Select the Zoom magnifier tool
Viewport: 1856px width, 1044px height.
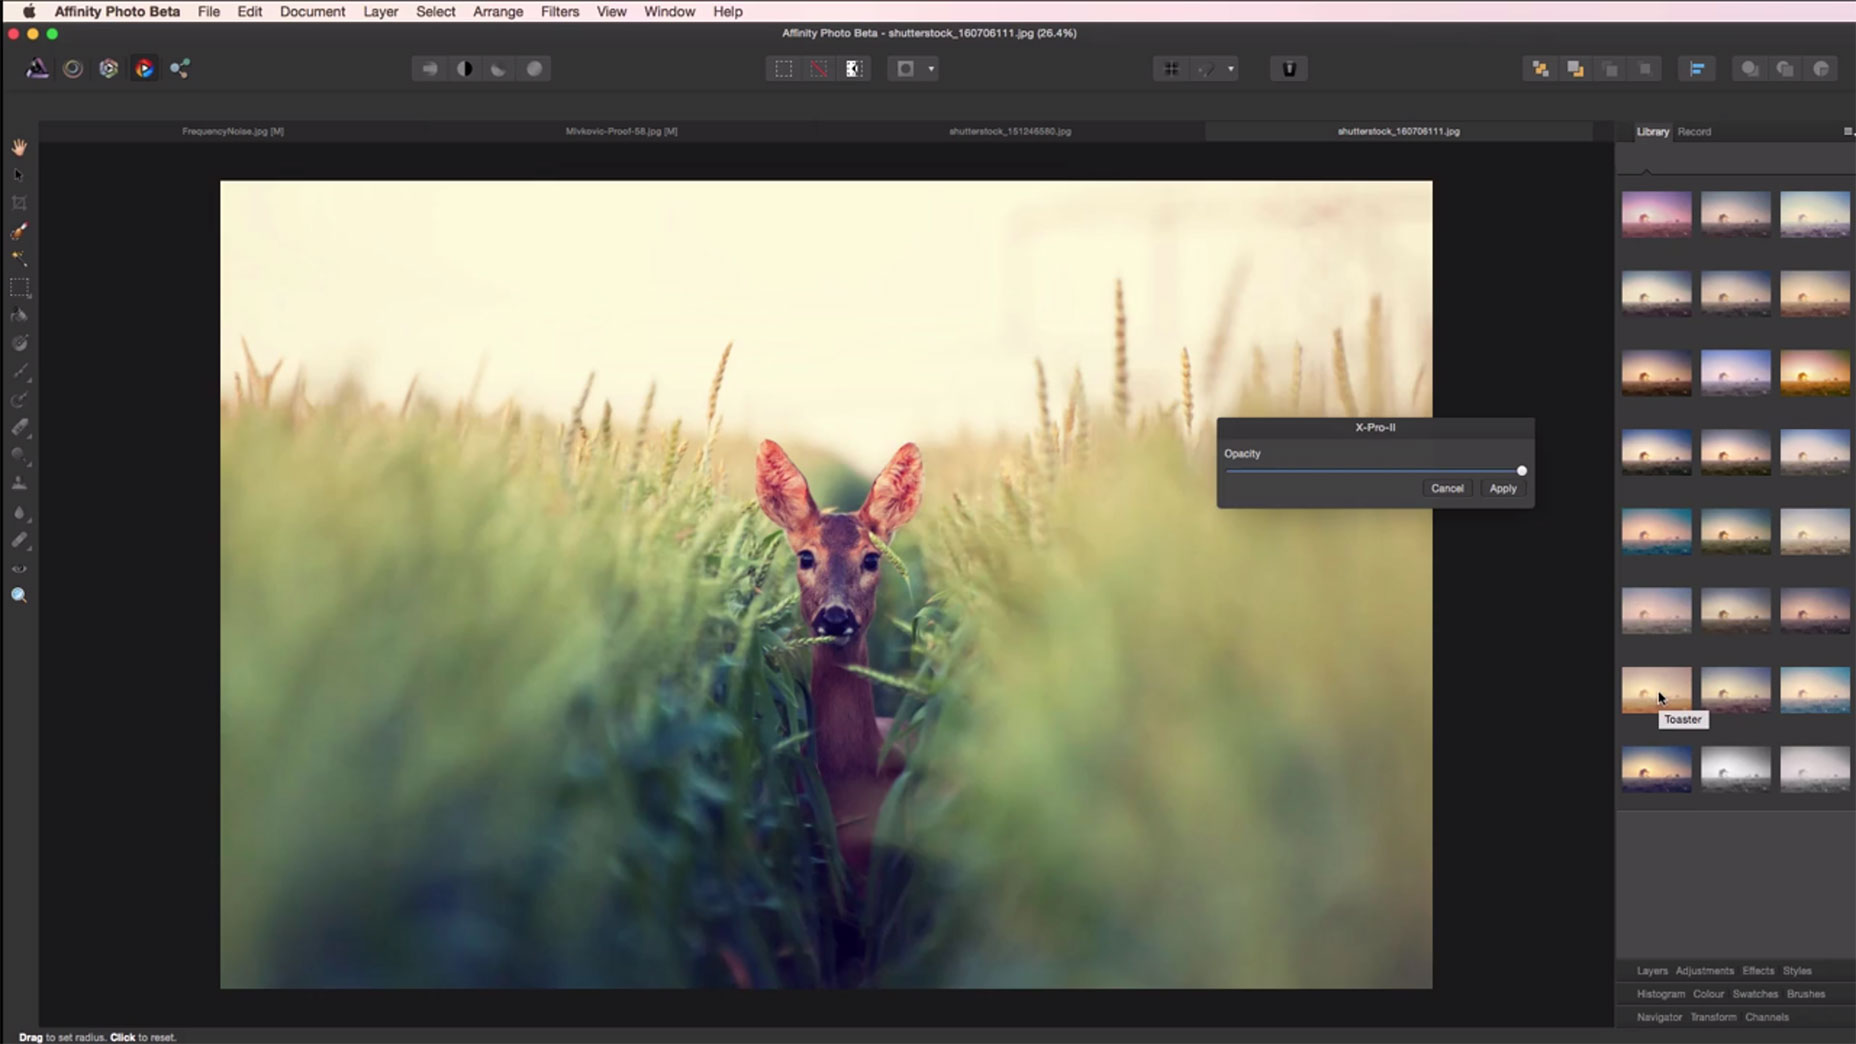click(x=19, y=596)
